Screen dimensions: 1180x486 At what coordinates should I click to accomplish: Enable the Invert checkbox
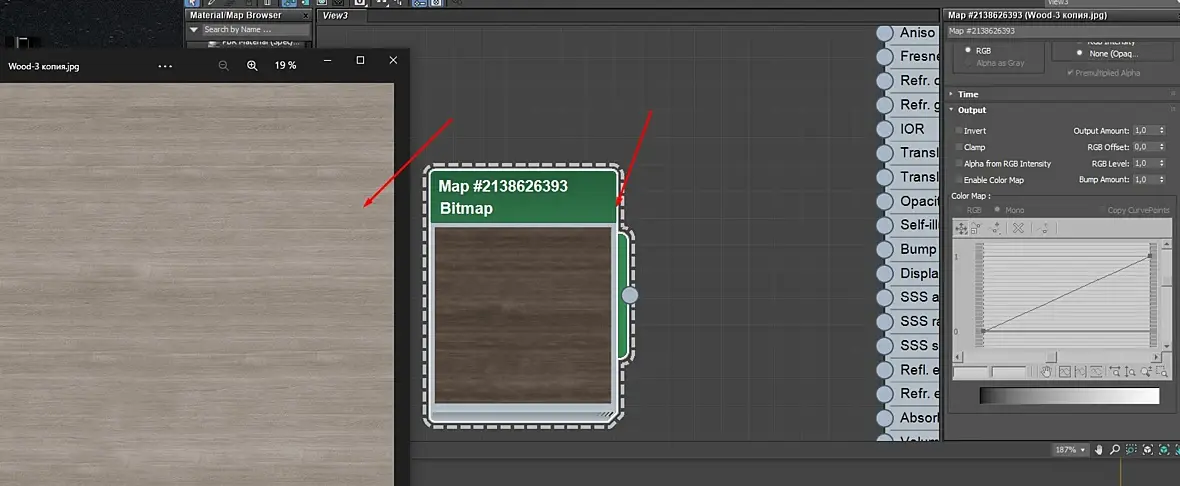959,131
